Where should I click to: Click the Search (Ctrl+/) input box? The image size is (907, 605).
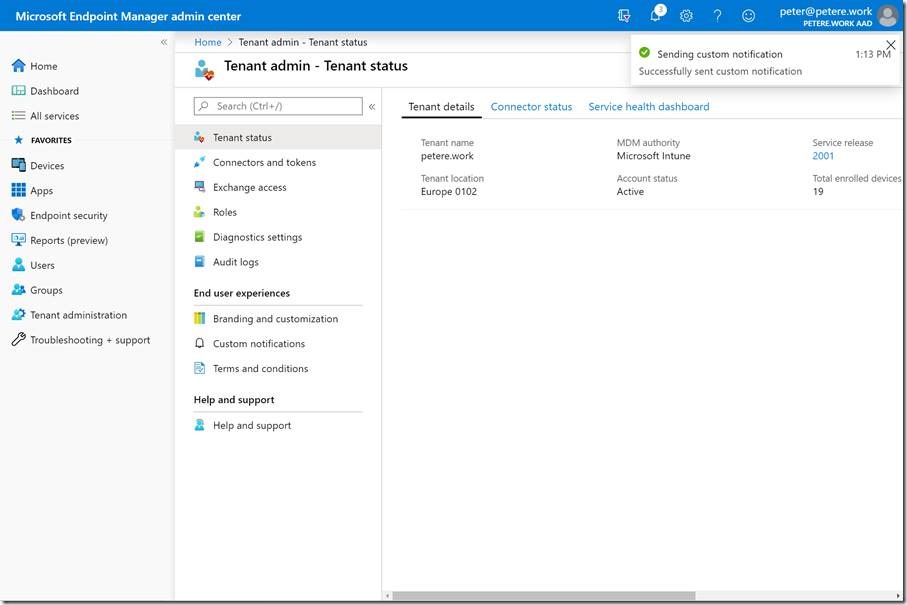[x=278, y=106]
